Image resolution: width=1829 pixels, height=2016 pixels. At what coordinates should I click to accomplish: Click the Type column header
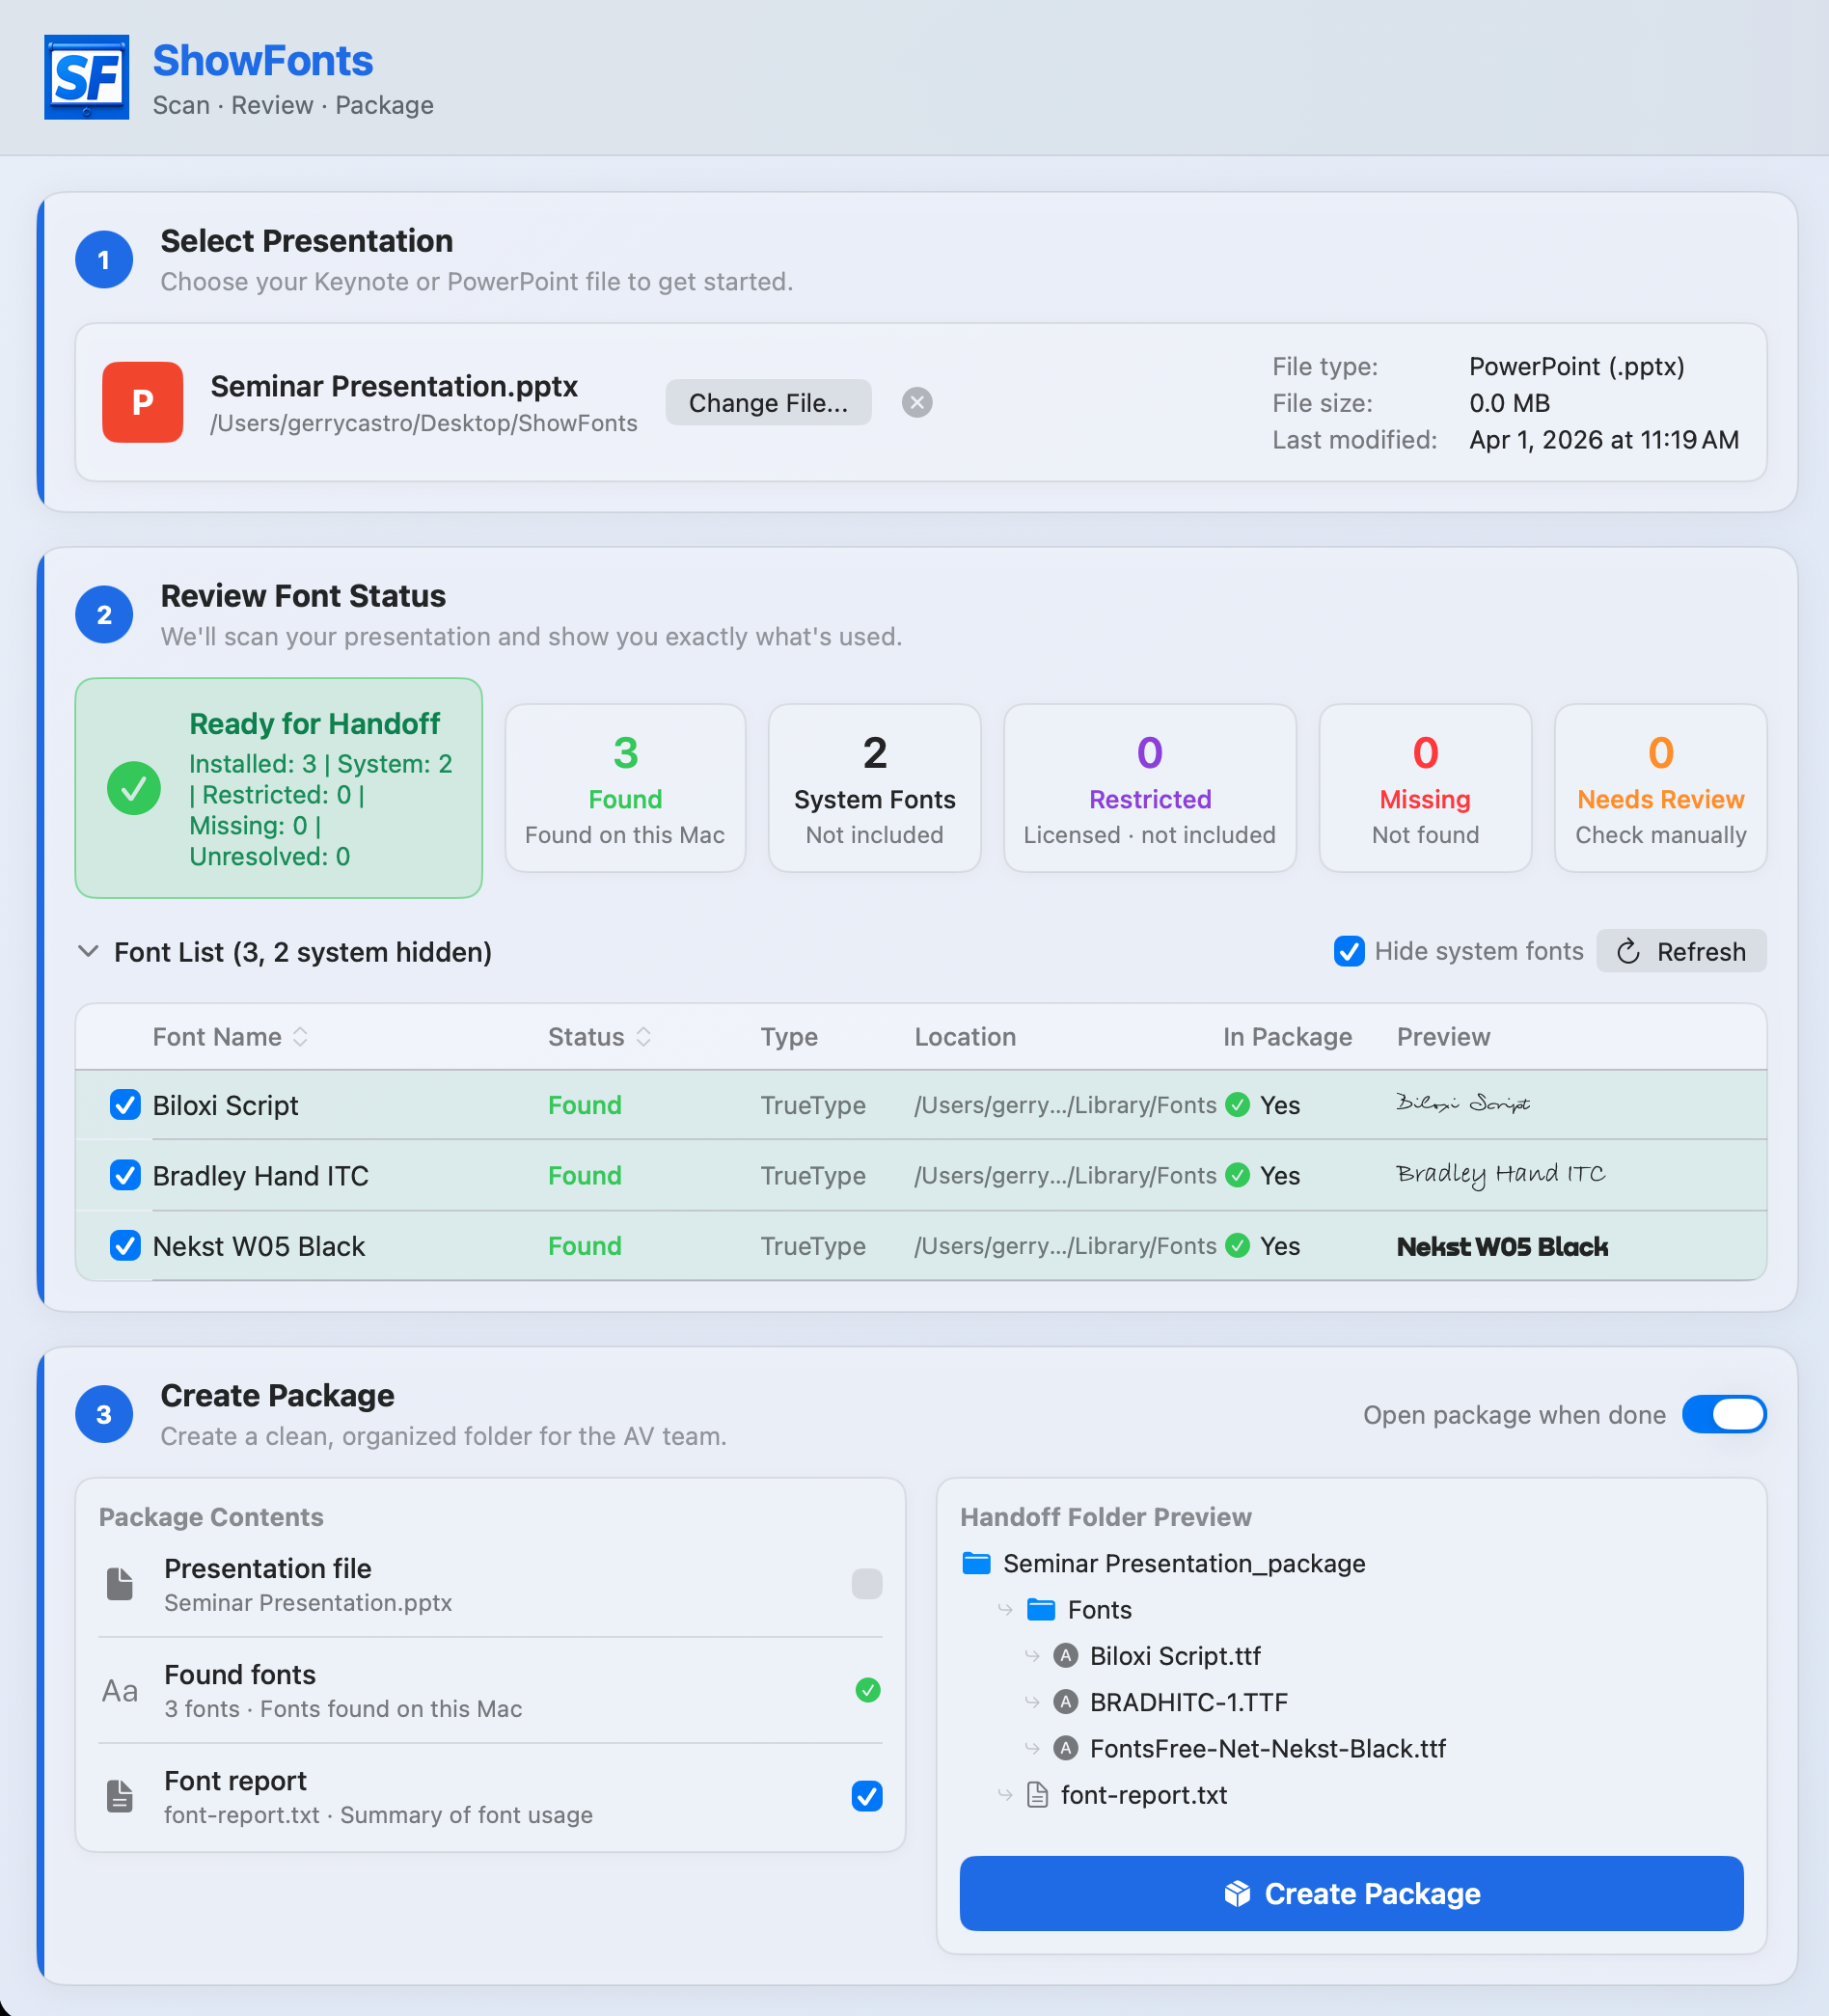click(789, 1037)
